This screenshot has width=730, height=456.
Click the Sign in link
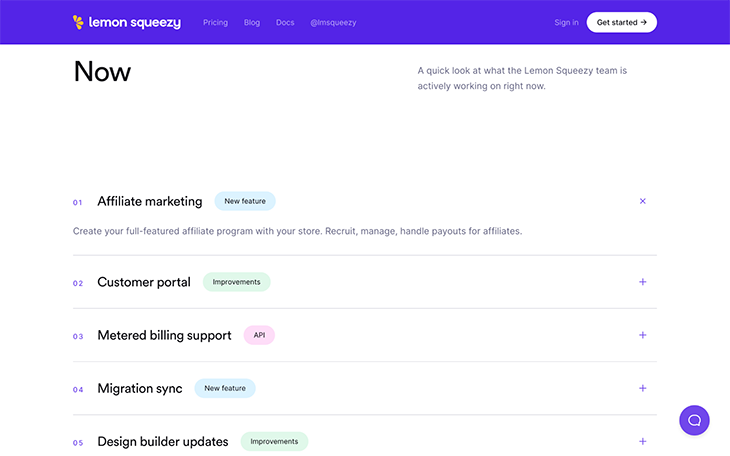click(566, 22)
